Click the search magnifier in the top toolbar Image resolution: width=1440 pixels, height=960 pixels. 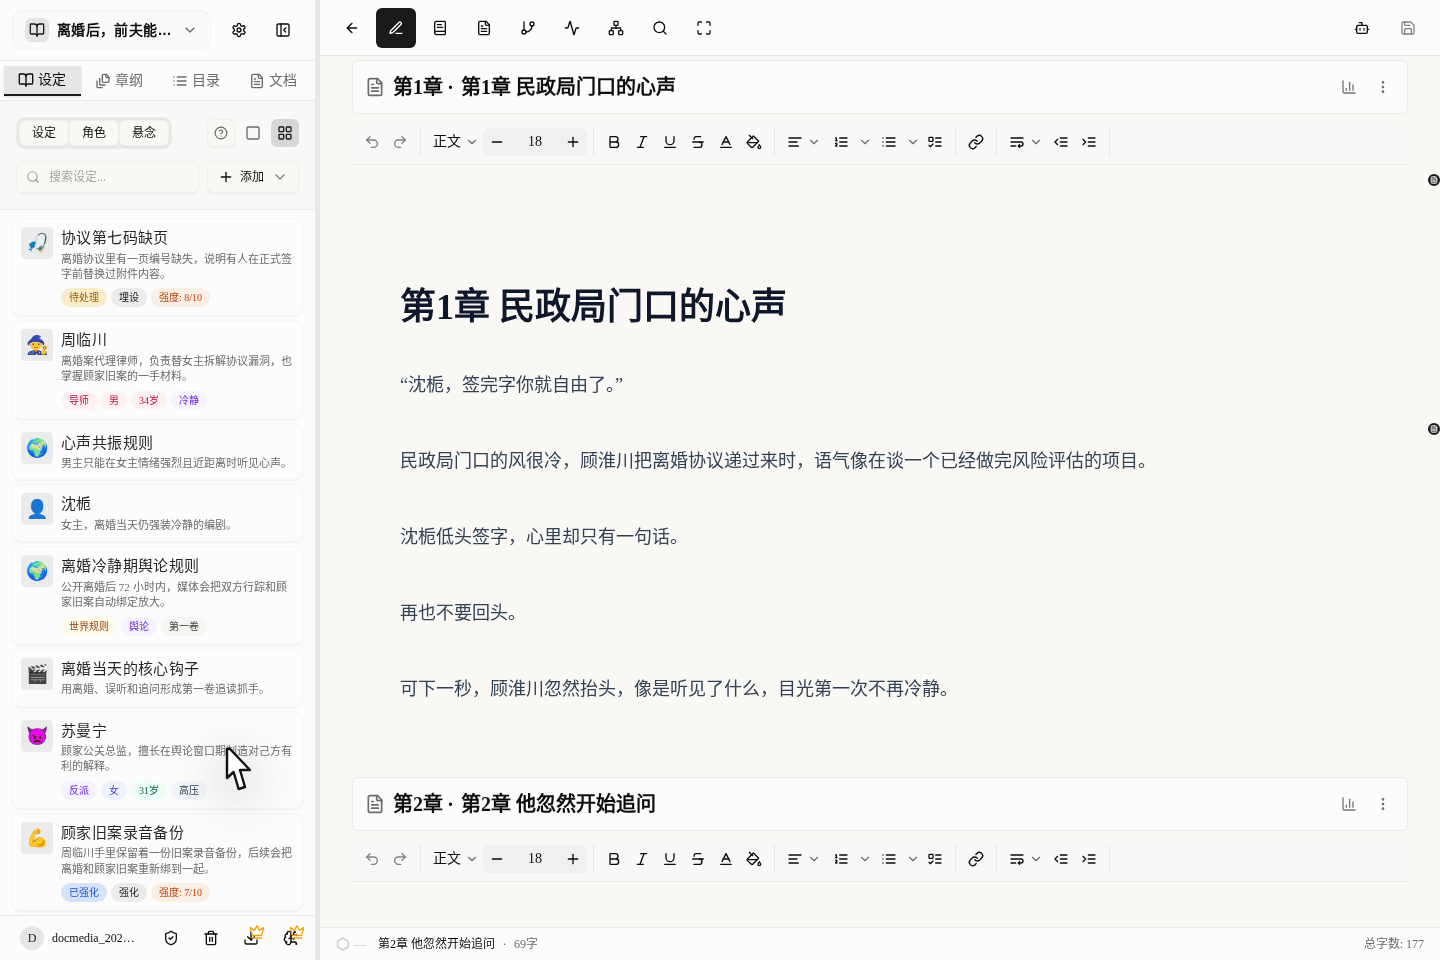coord(660,28)
